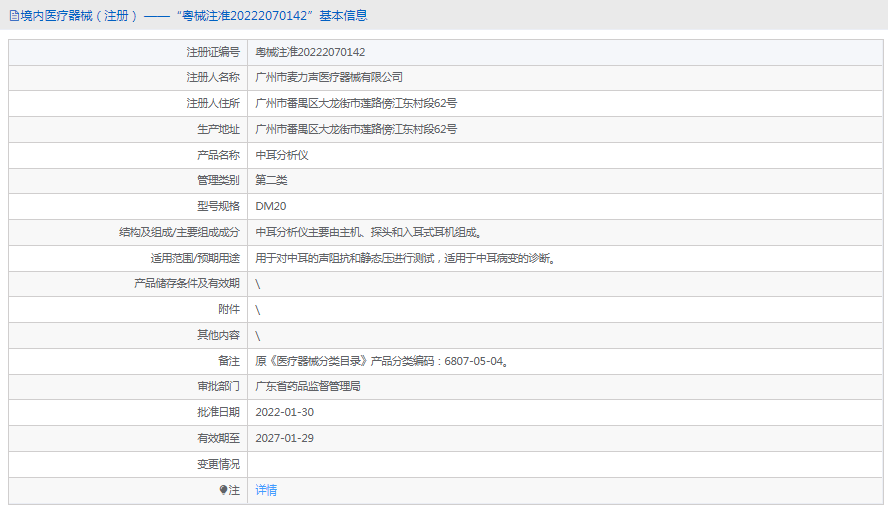
Task: Click approving department 广东省药品监督管理局
Action: pyautogui.click(x=308, y=387)
